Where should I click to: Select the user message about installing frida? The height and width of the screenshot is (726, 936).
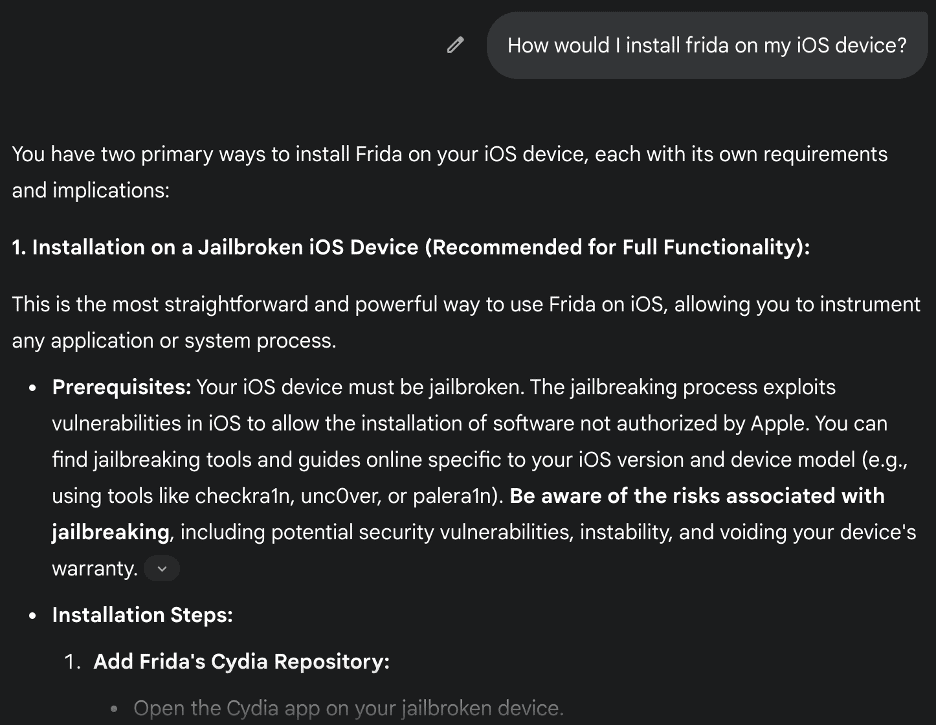[x=707, y=45]
